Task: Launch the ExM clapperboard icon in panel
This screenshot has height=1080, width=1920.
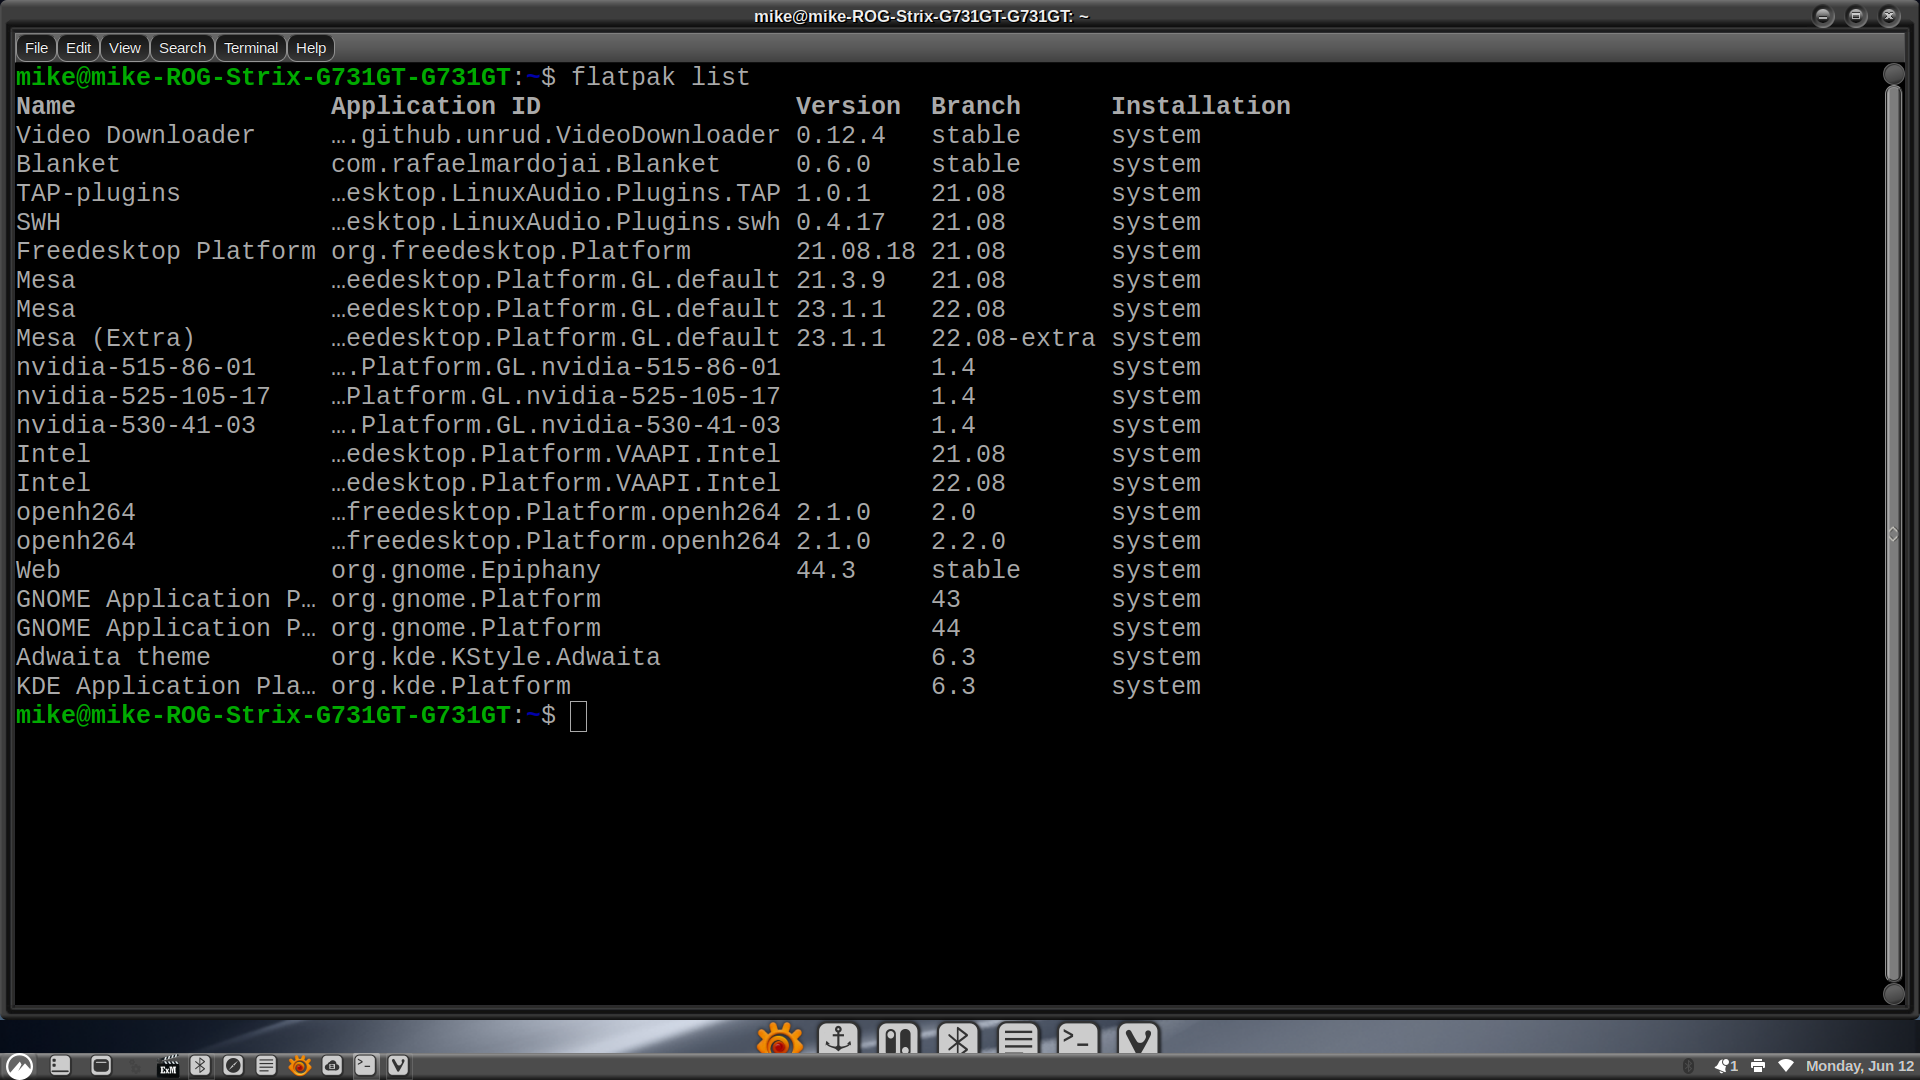Action: [168, 1066]
